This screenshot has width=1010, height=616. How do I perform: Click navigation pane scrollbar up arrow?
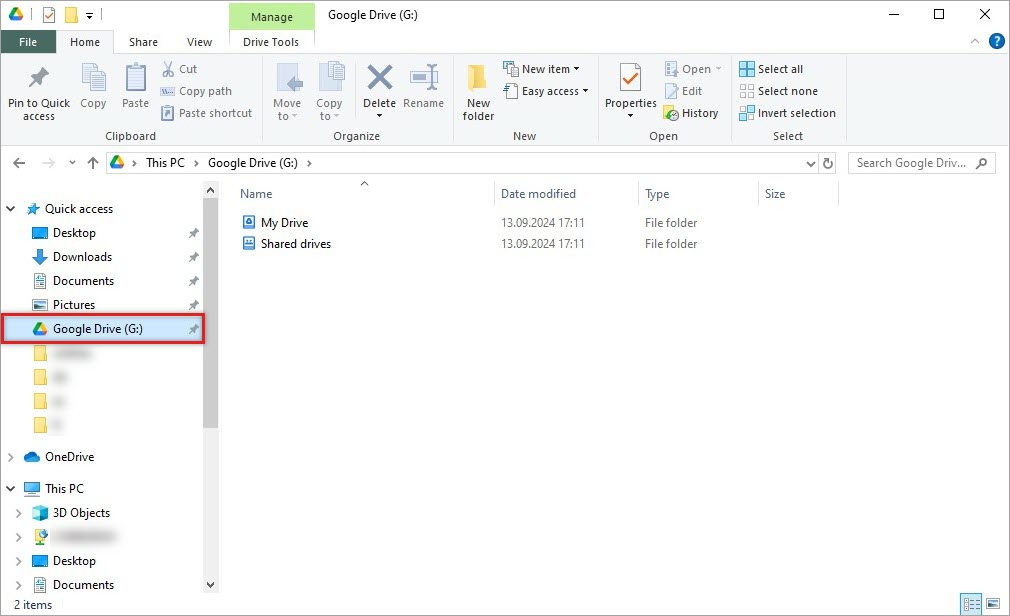coord(210,190)
